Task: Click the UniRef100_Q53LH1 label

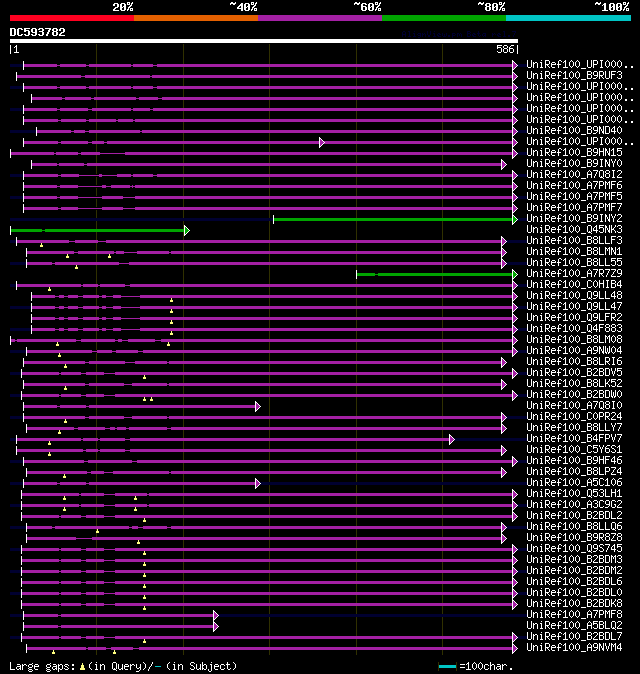Action: (574, 494)
